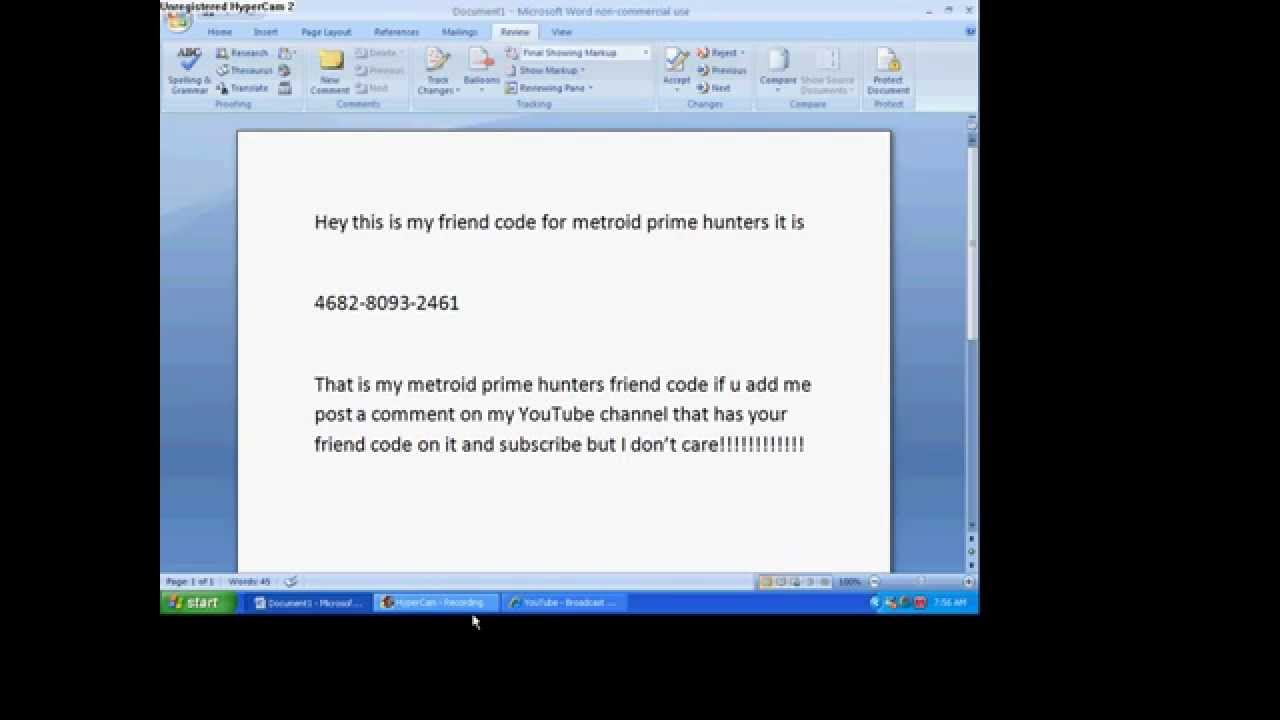Switch to the View tab
This screenshot has height=720, width=1280.
click(x=562, y=32)
